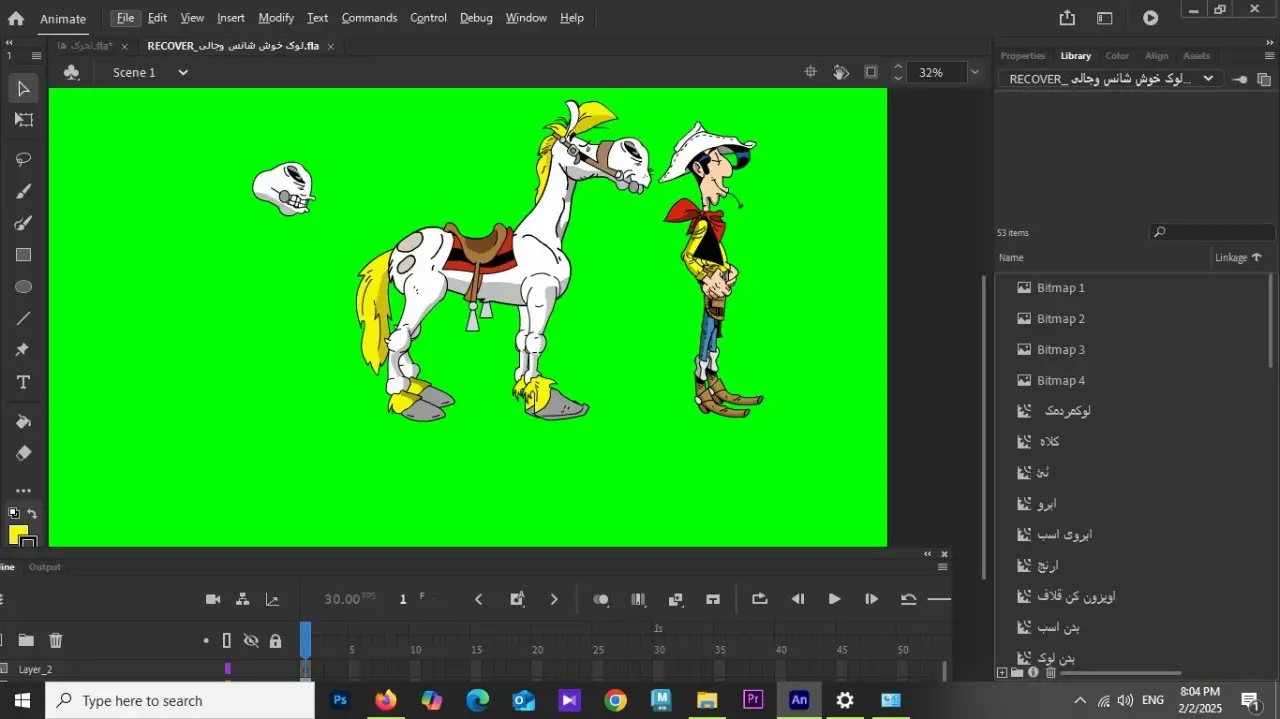Viewport: 1280px width, 719px height.
Task: Open the RECOVER library document dropdown
Action: [1112, 79]
